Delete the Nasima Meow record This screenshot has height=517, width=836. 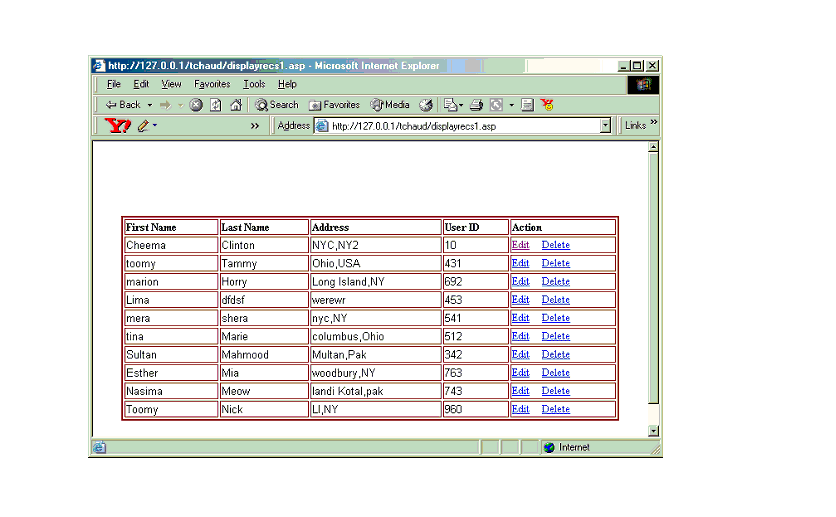point(556,391)
